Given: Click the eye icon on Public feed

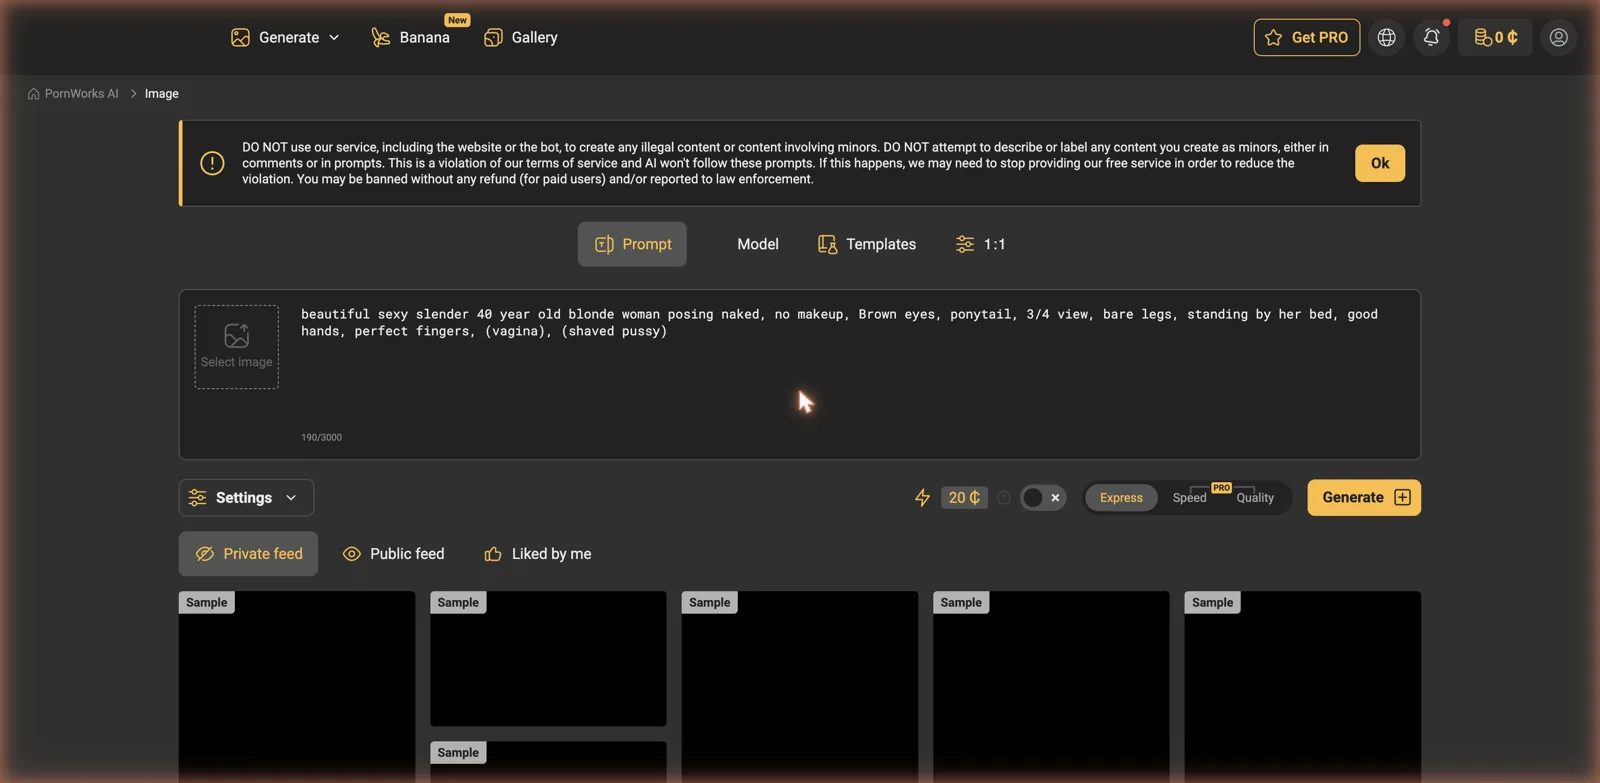Looking at the screenshot, I should pyautogui.click(x=351, y=554).
